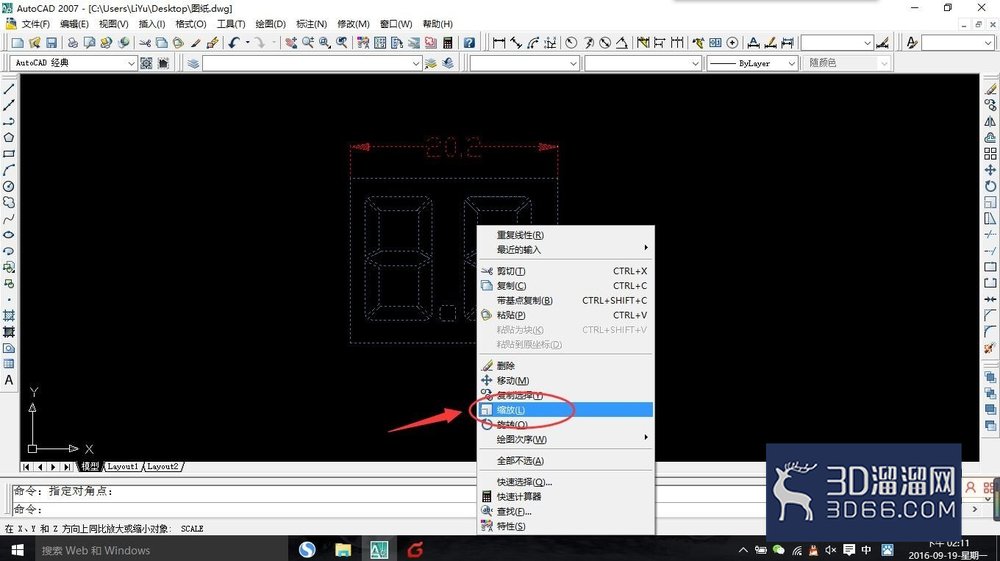Click the Radius Dimension icon

click(x=571, y=43)
